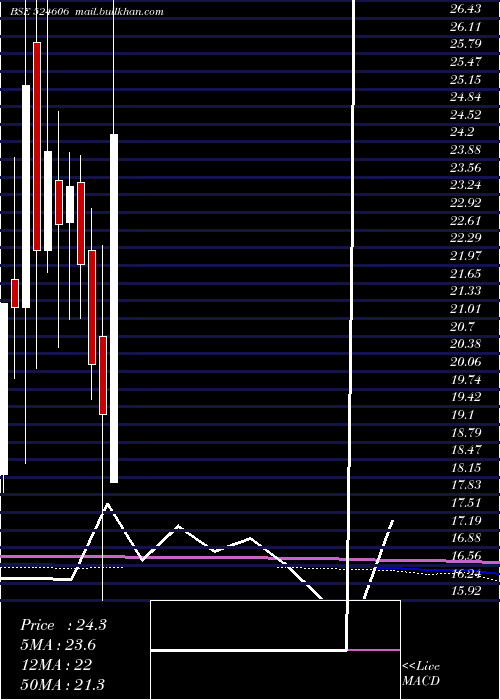Click the 16.88 price axis label

click(x=465, y=538)
